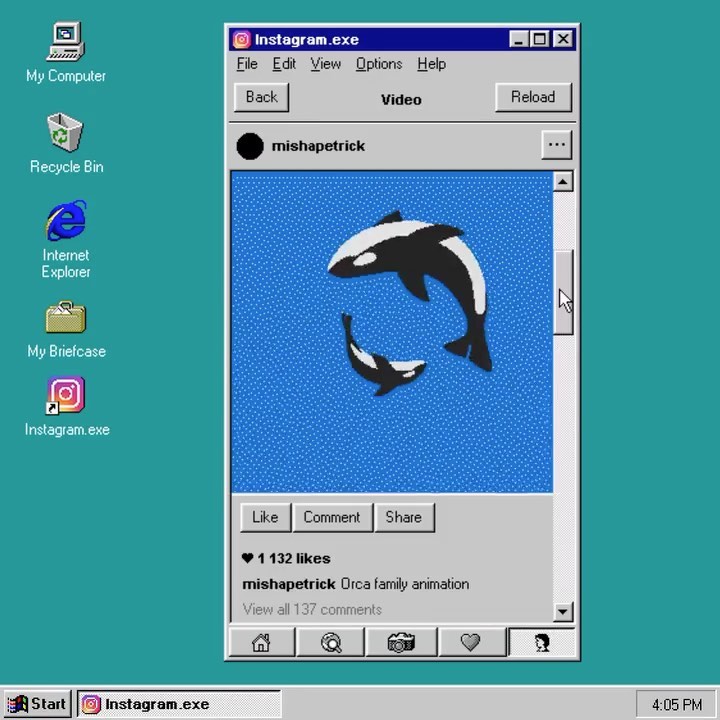
Task: Open the Edit menu
Action: (284, 64)
